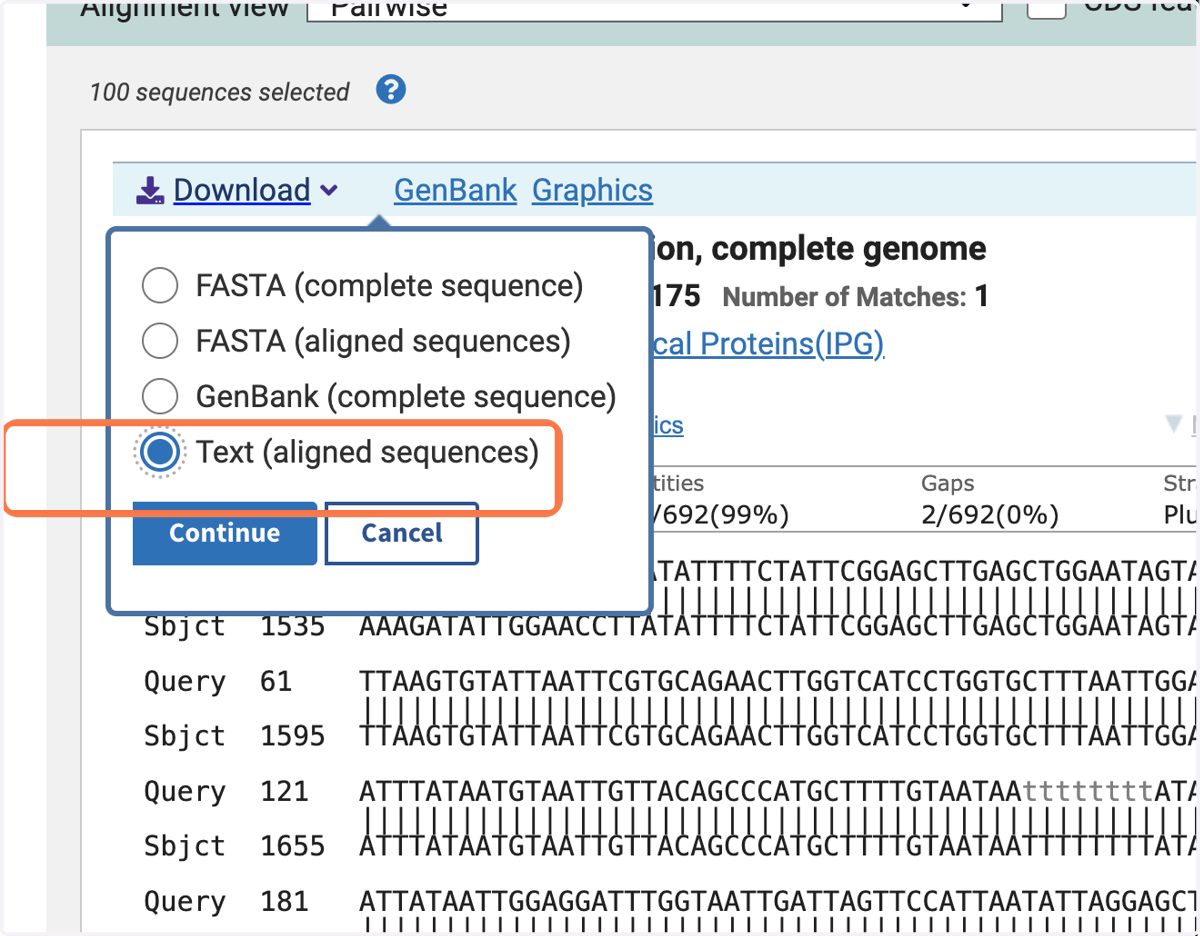Select FASTA (aligned sequences) radio option

point(160,341)
